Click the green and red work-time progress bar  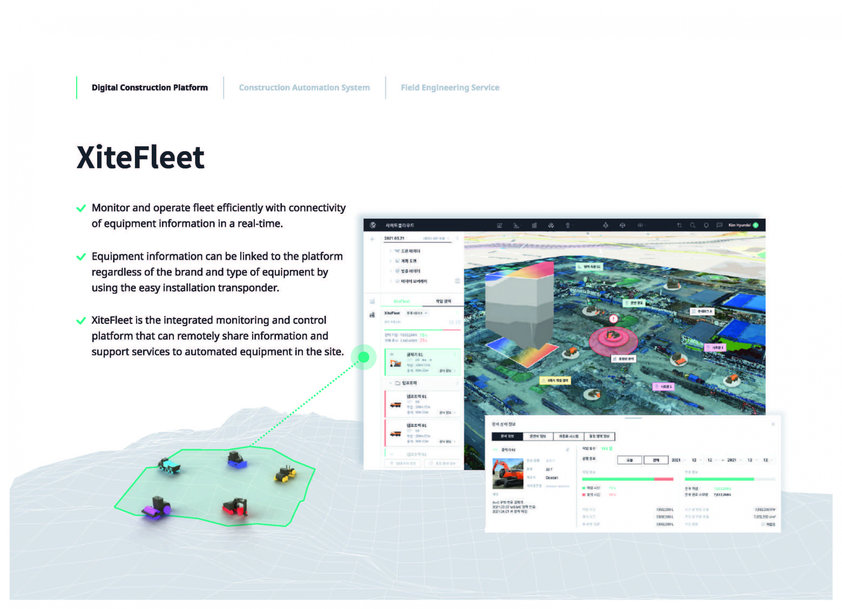(x=628, y=478)
